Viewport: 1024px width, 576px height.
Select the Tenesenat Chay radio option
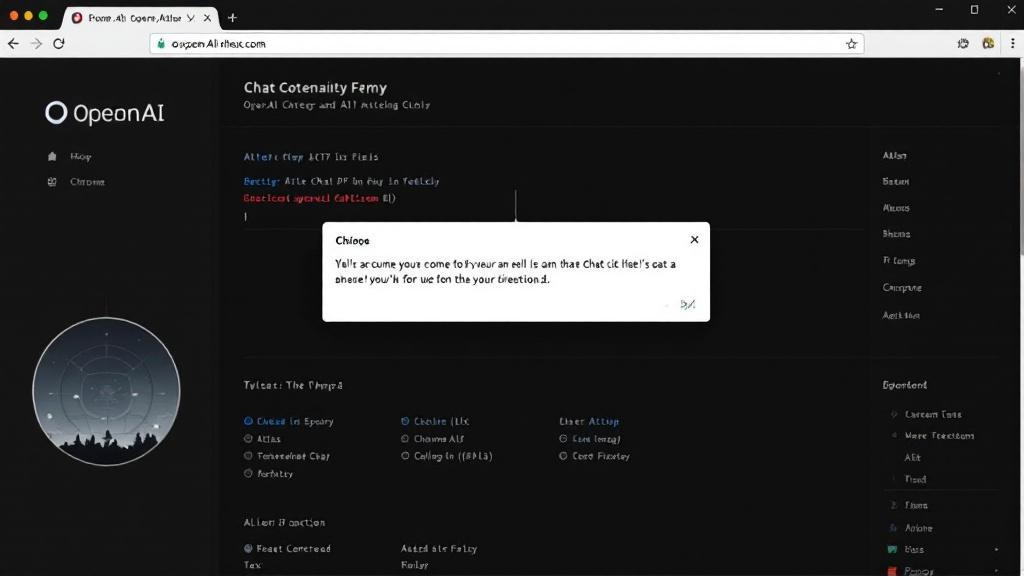pyautogui.click(x=248, y=456)
